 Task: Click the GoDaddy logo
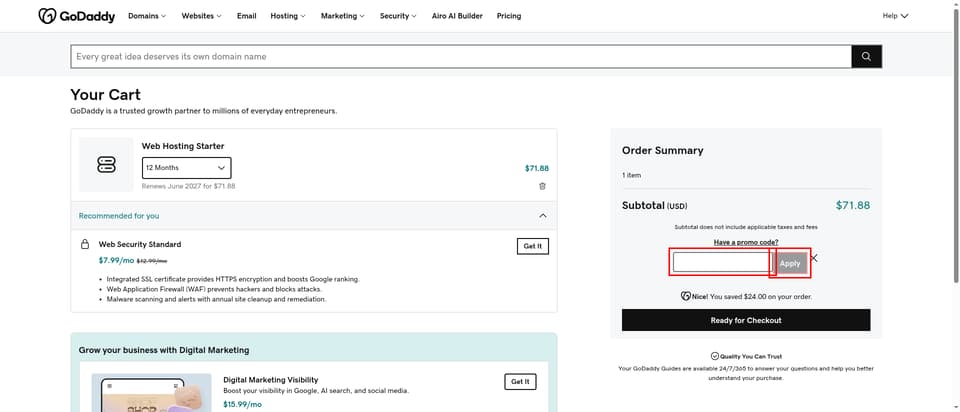pos(77,16)
